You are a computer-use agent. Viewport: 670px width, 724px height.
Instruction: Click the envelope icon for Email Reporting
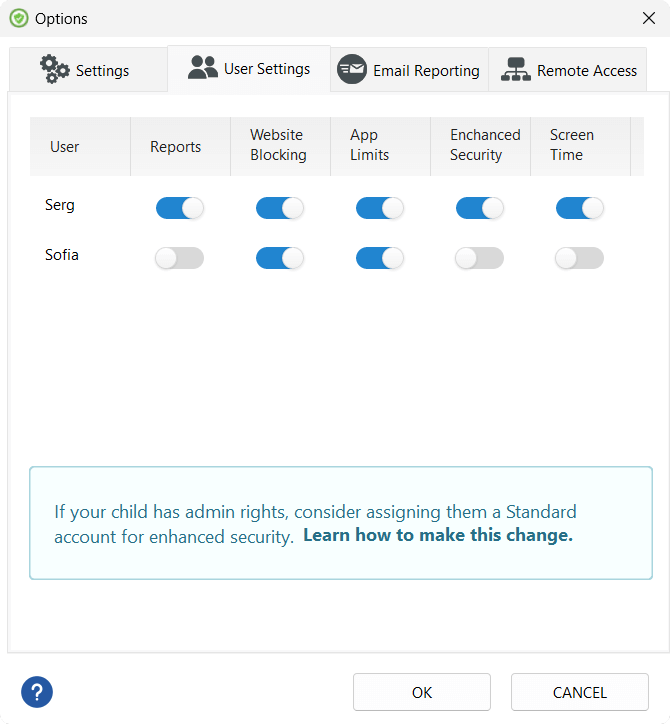(x=352, y=69)
